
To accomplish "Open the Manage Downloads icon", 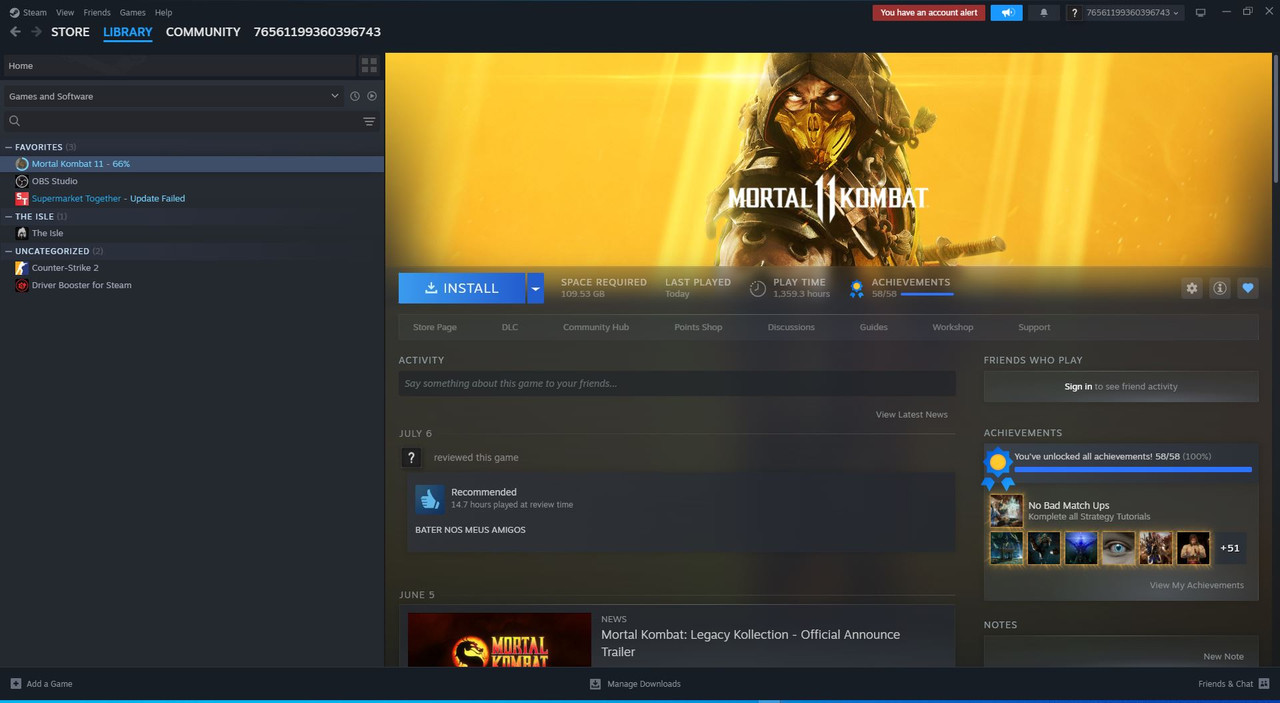I will pos(595,684).
